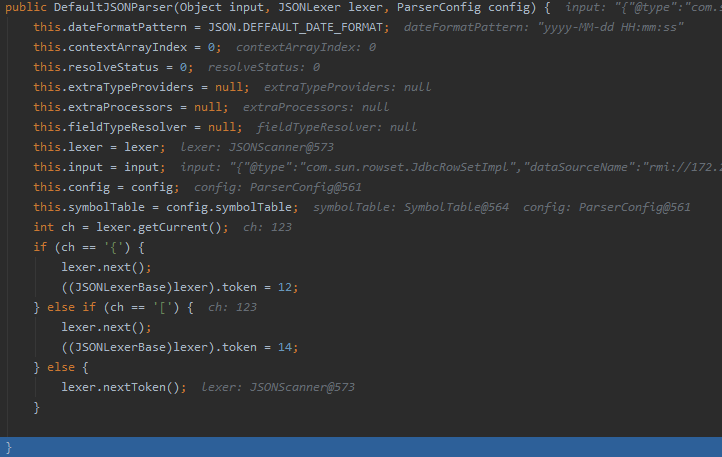Viewport: 722px width, 457px height.
Task: Click the line 'this.contextArrayIndex = 0;'
Action: coord(127,47)
